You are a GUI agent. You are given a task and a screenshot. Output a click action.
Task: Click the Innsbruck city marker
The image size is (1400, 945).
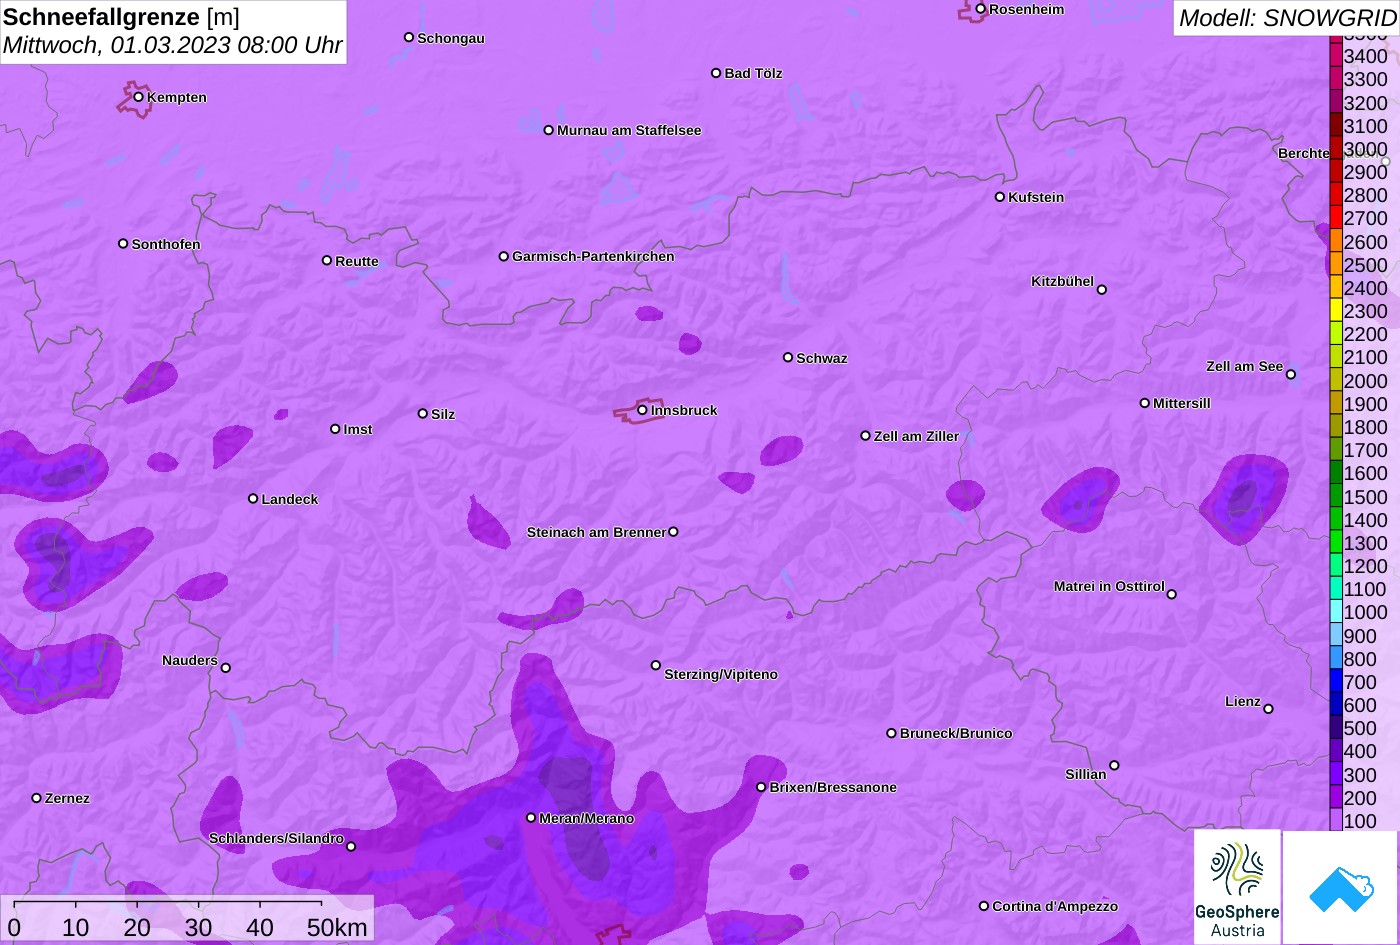coord(642,410)
